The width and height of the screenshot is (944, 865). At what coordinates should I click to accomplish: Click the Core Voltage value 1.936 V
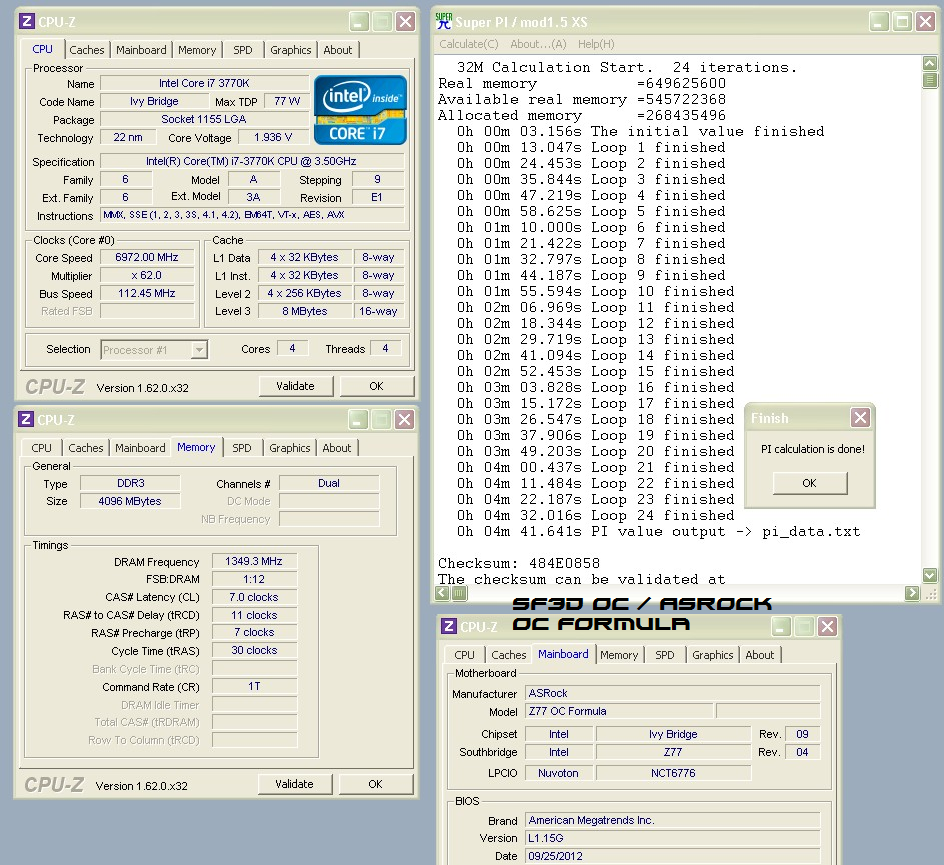[273, 137]
